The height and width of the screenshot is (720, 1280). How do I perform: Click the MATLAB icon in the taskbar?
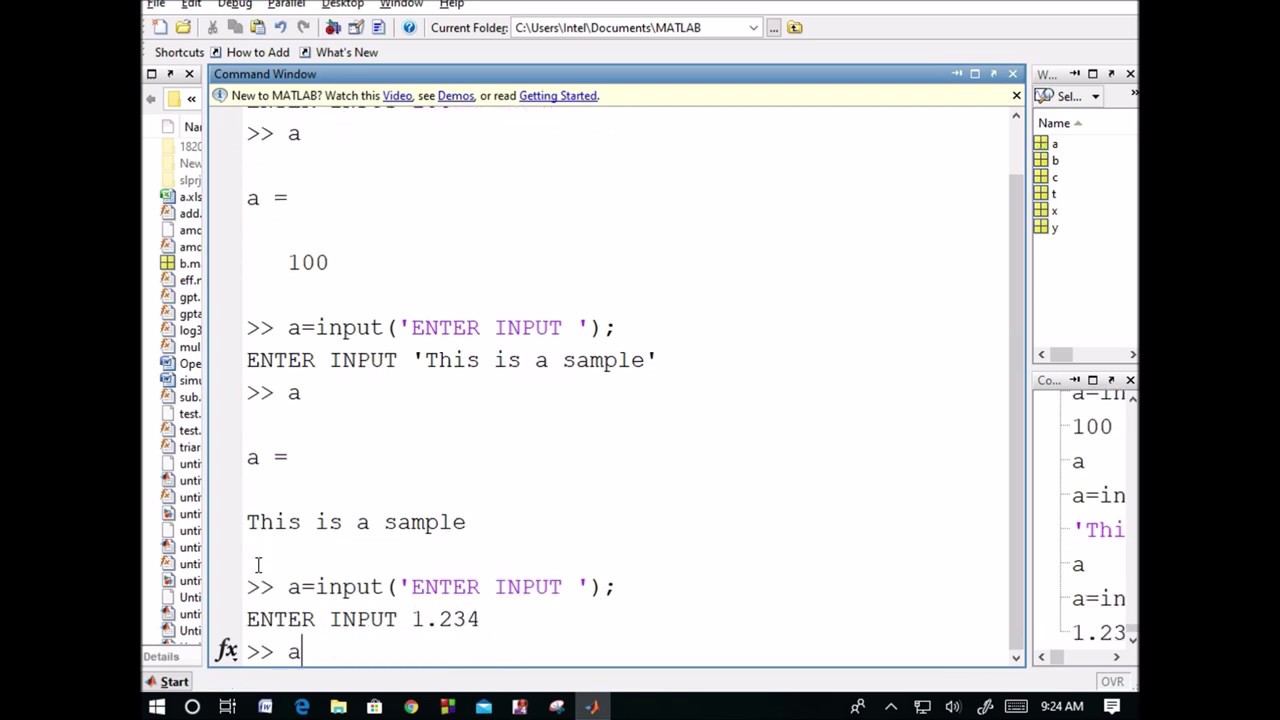click(x=593, y=707)
